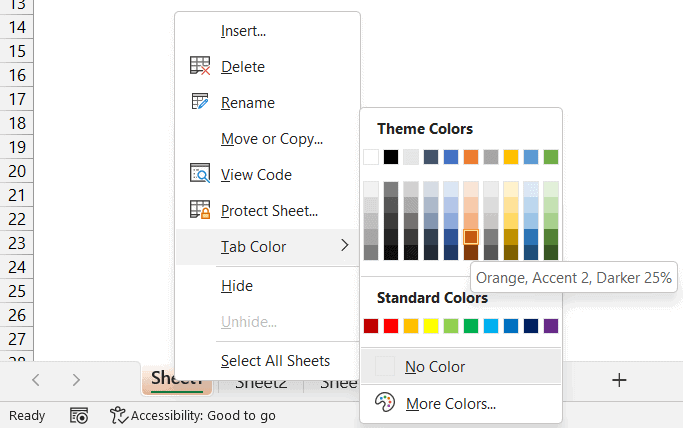Choose Hide from the context menu
Image resolution: width=683 pixels, height=428 pixels.
tap(237, 286)
